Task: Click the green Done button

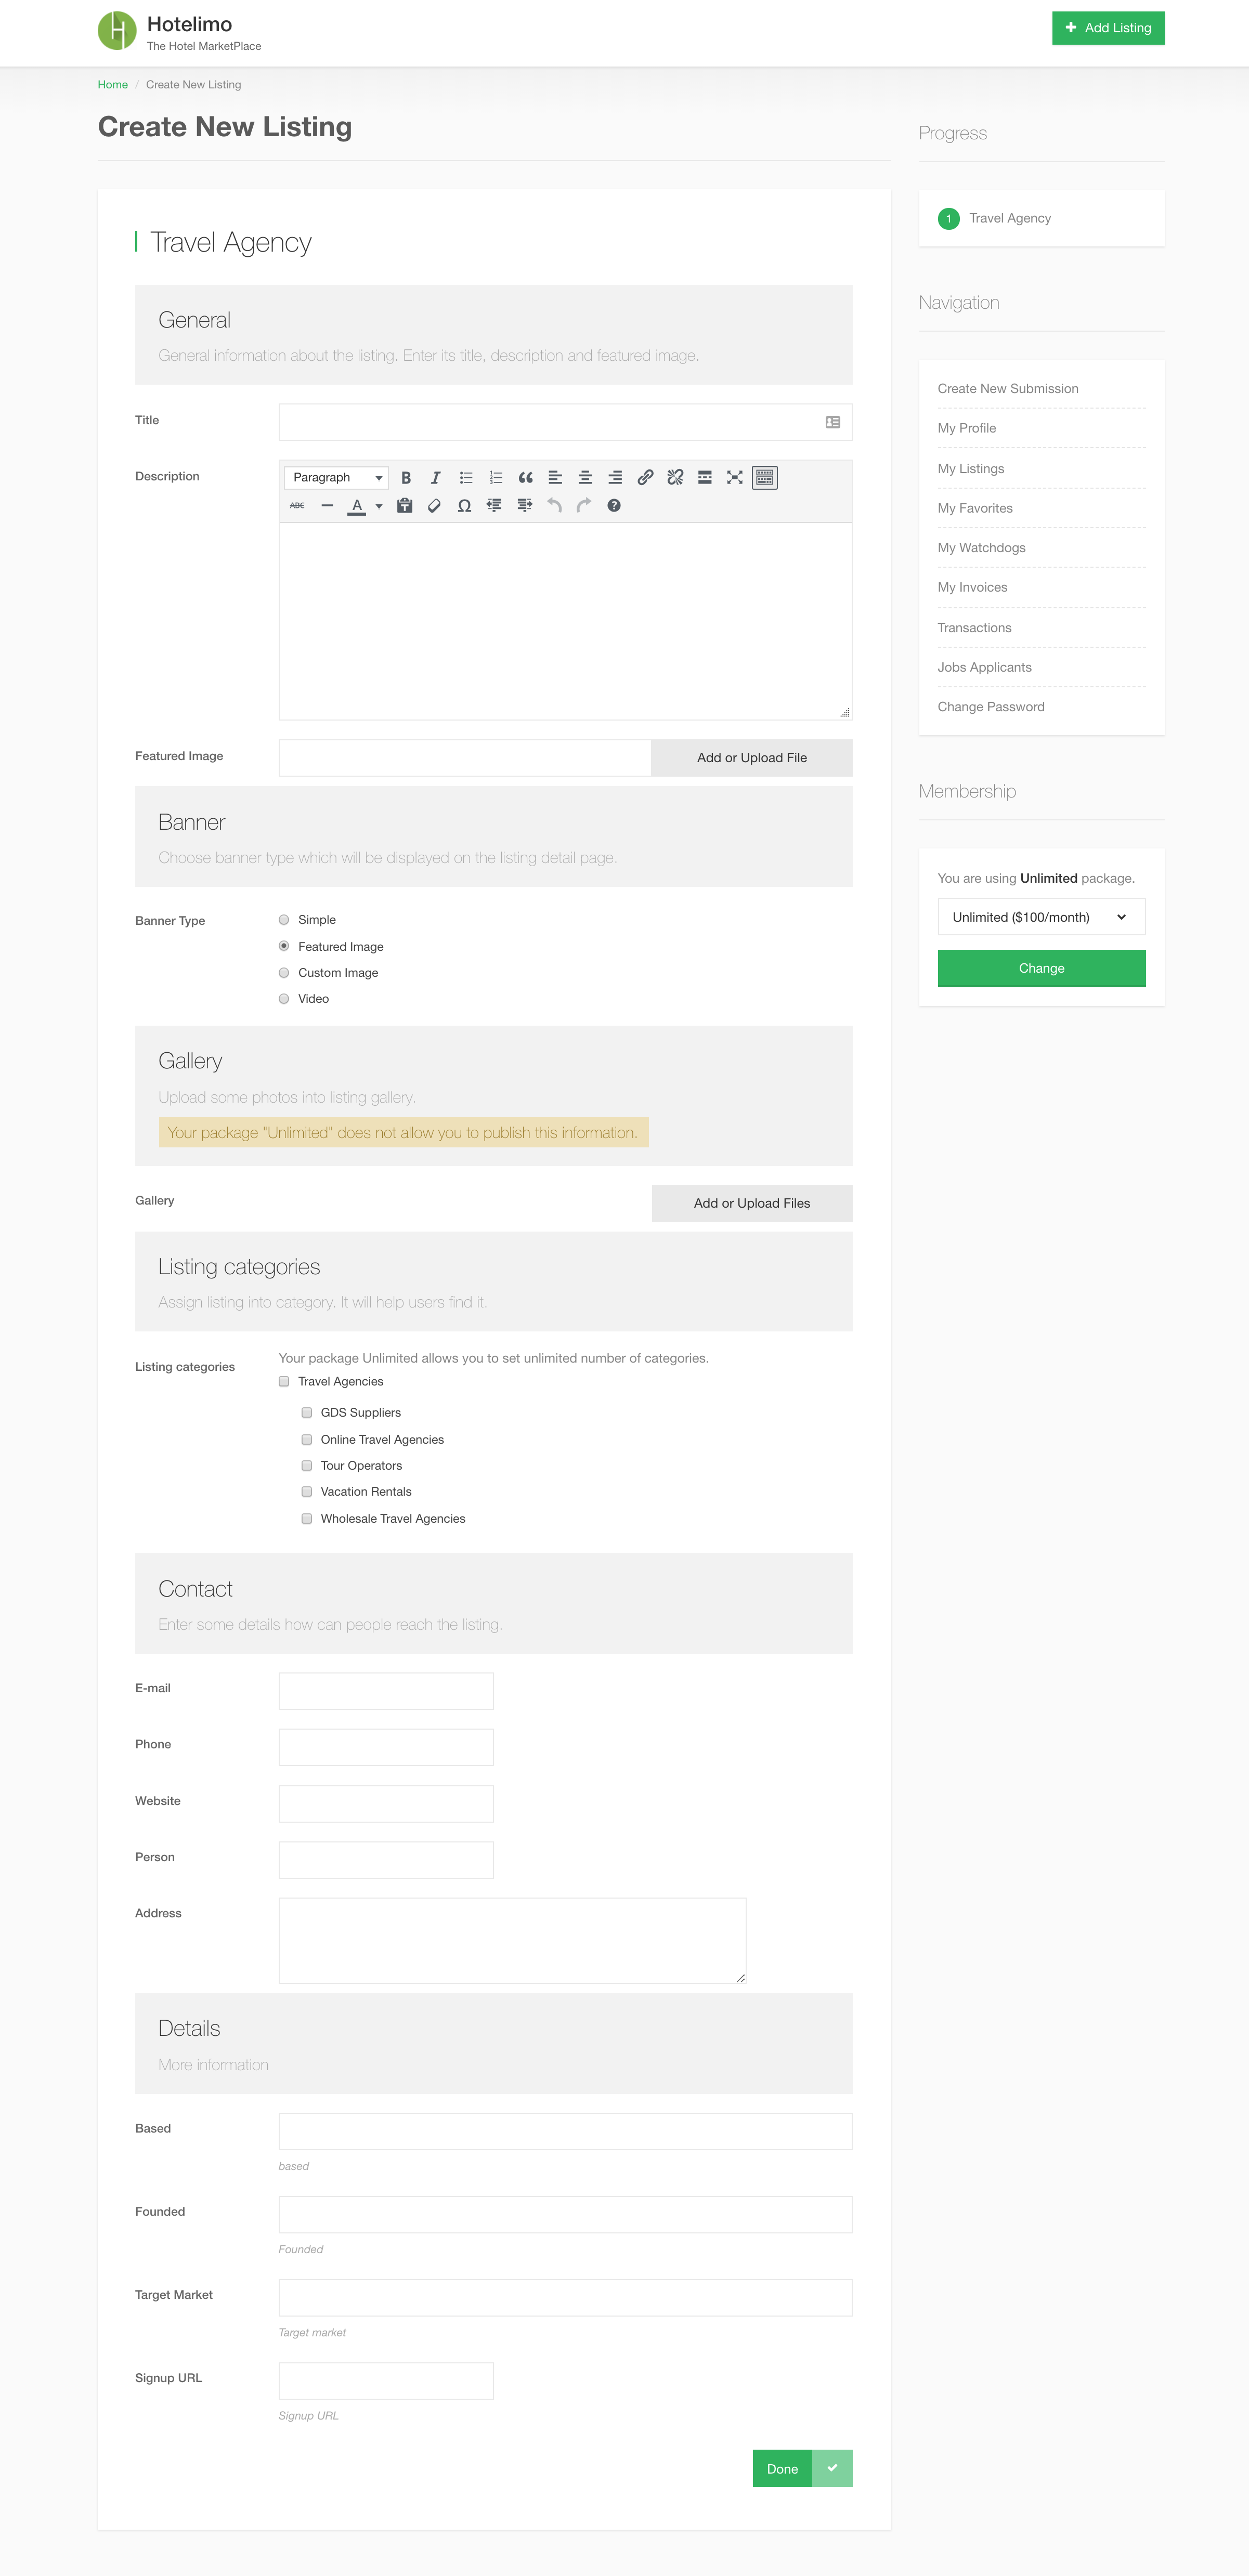Action: (x=782, y=2469)
